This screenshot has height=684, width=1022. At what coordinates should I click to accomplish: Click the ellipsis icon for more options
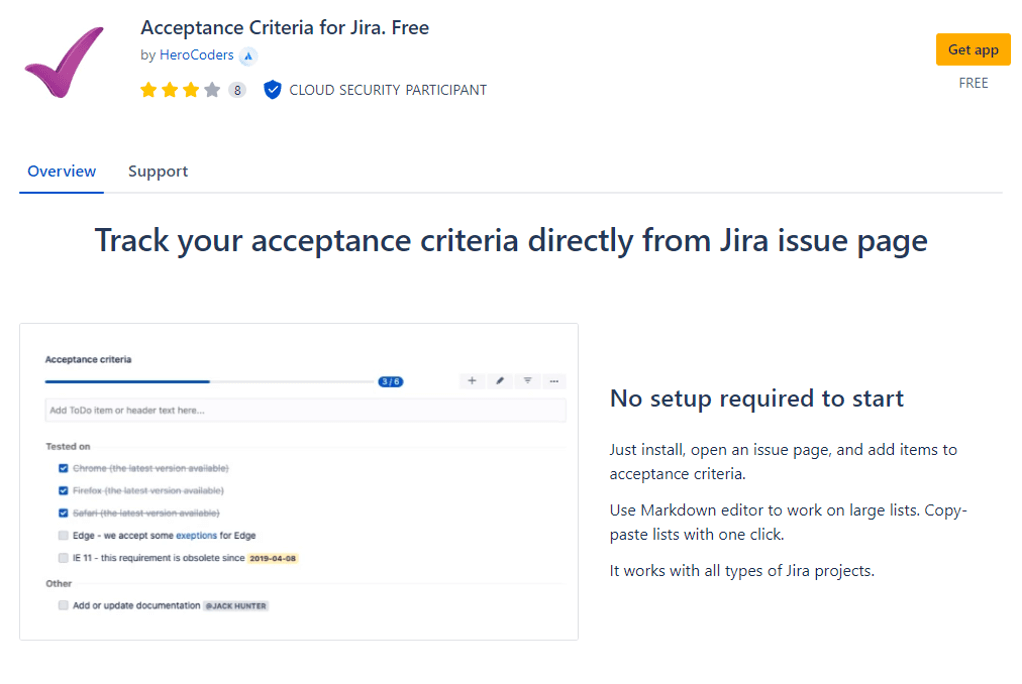click(x=555, y=381)
